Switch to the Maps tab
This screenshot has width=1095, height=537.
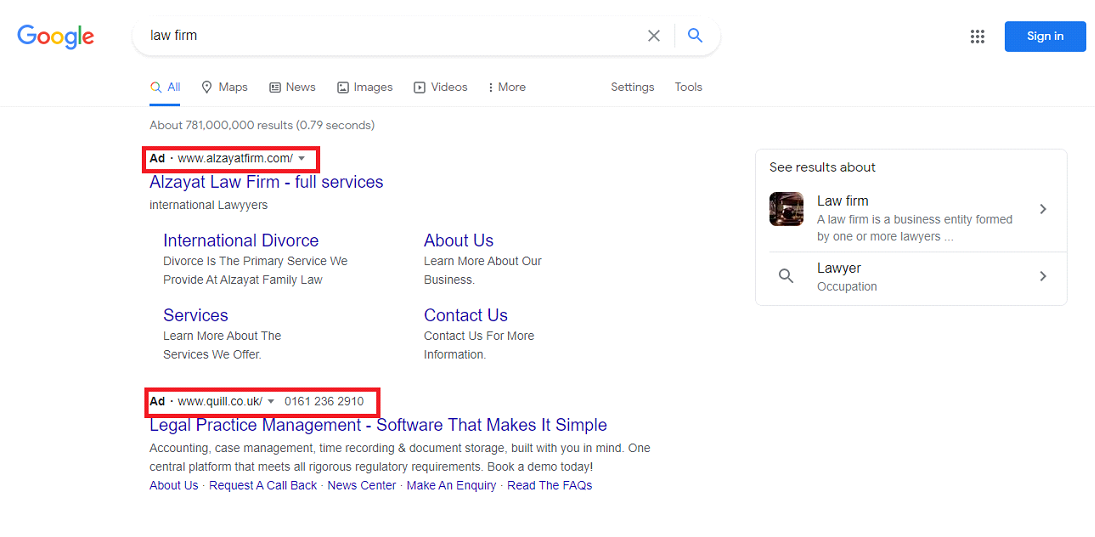[x=224, y=87]
